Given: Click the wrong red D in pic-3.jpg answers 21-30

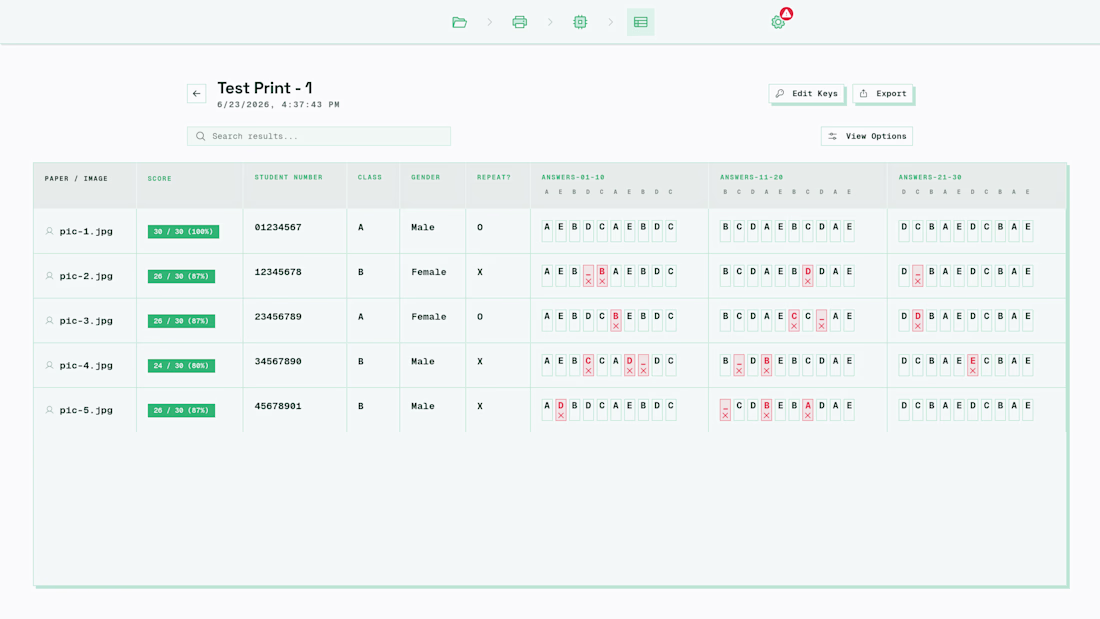Looking at the screenshot, I should (918, 320).
